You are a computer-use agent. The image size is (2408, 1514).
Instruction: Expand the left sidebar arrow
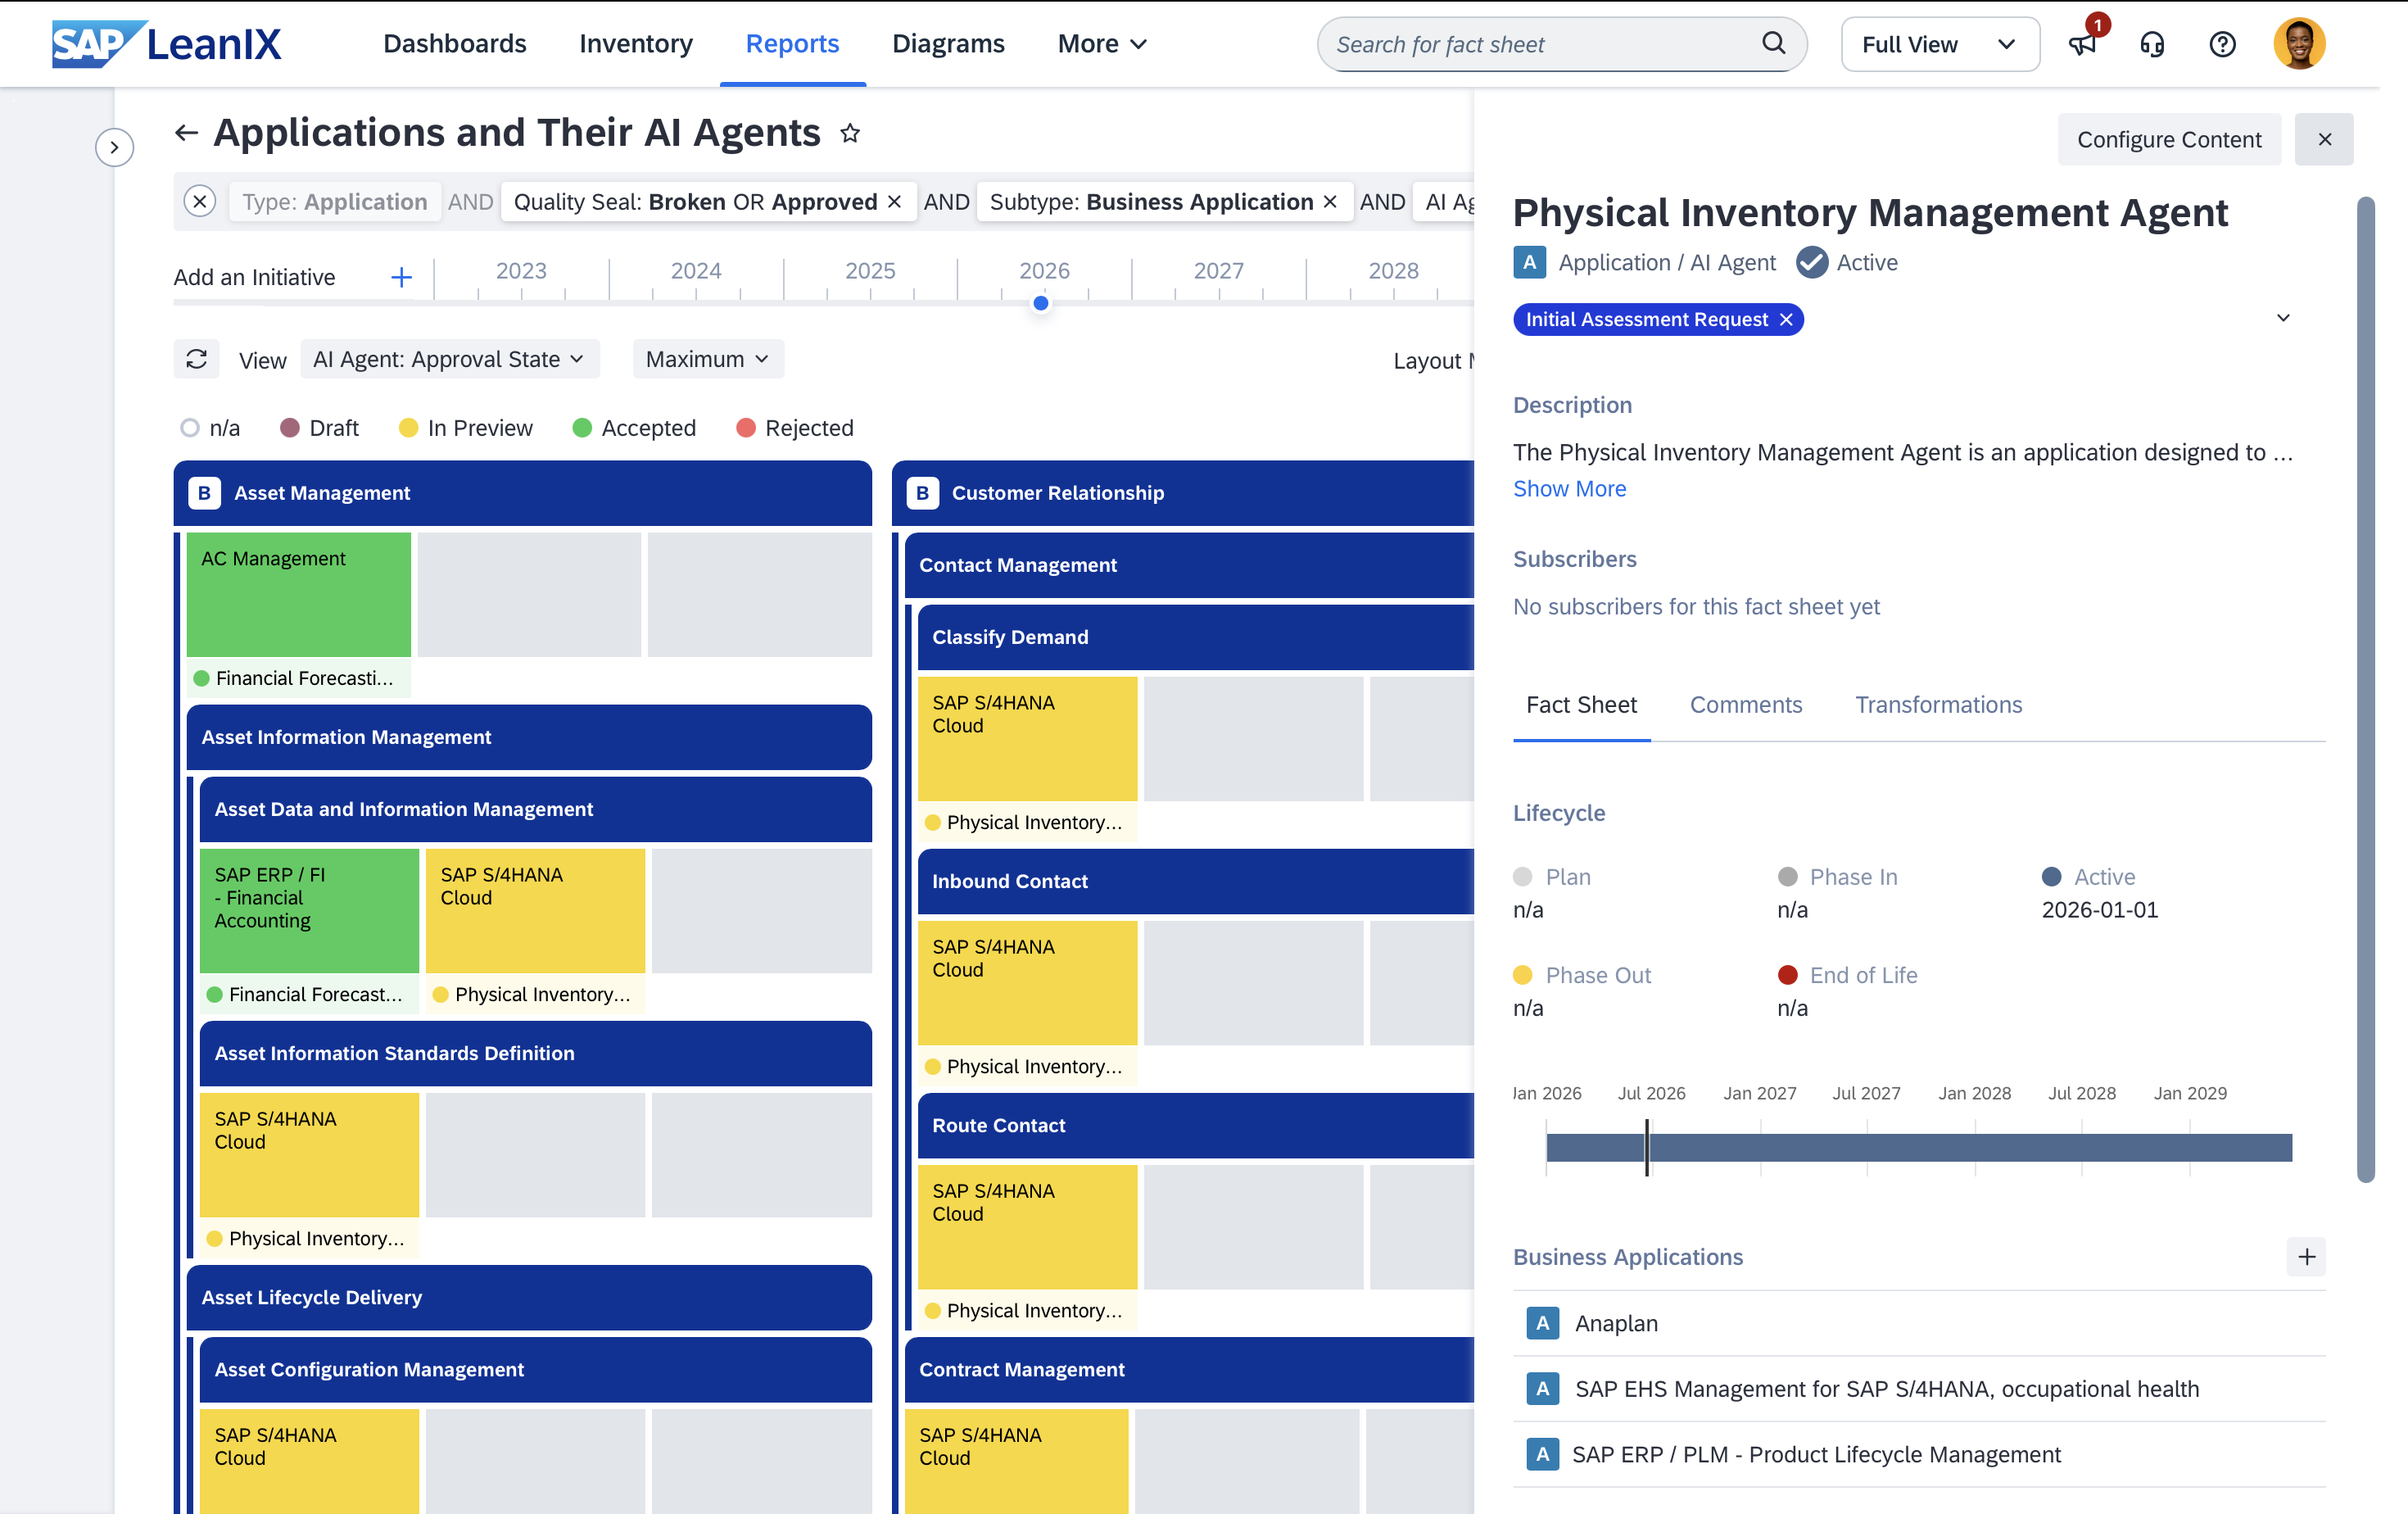click(115, 148)
